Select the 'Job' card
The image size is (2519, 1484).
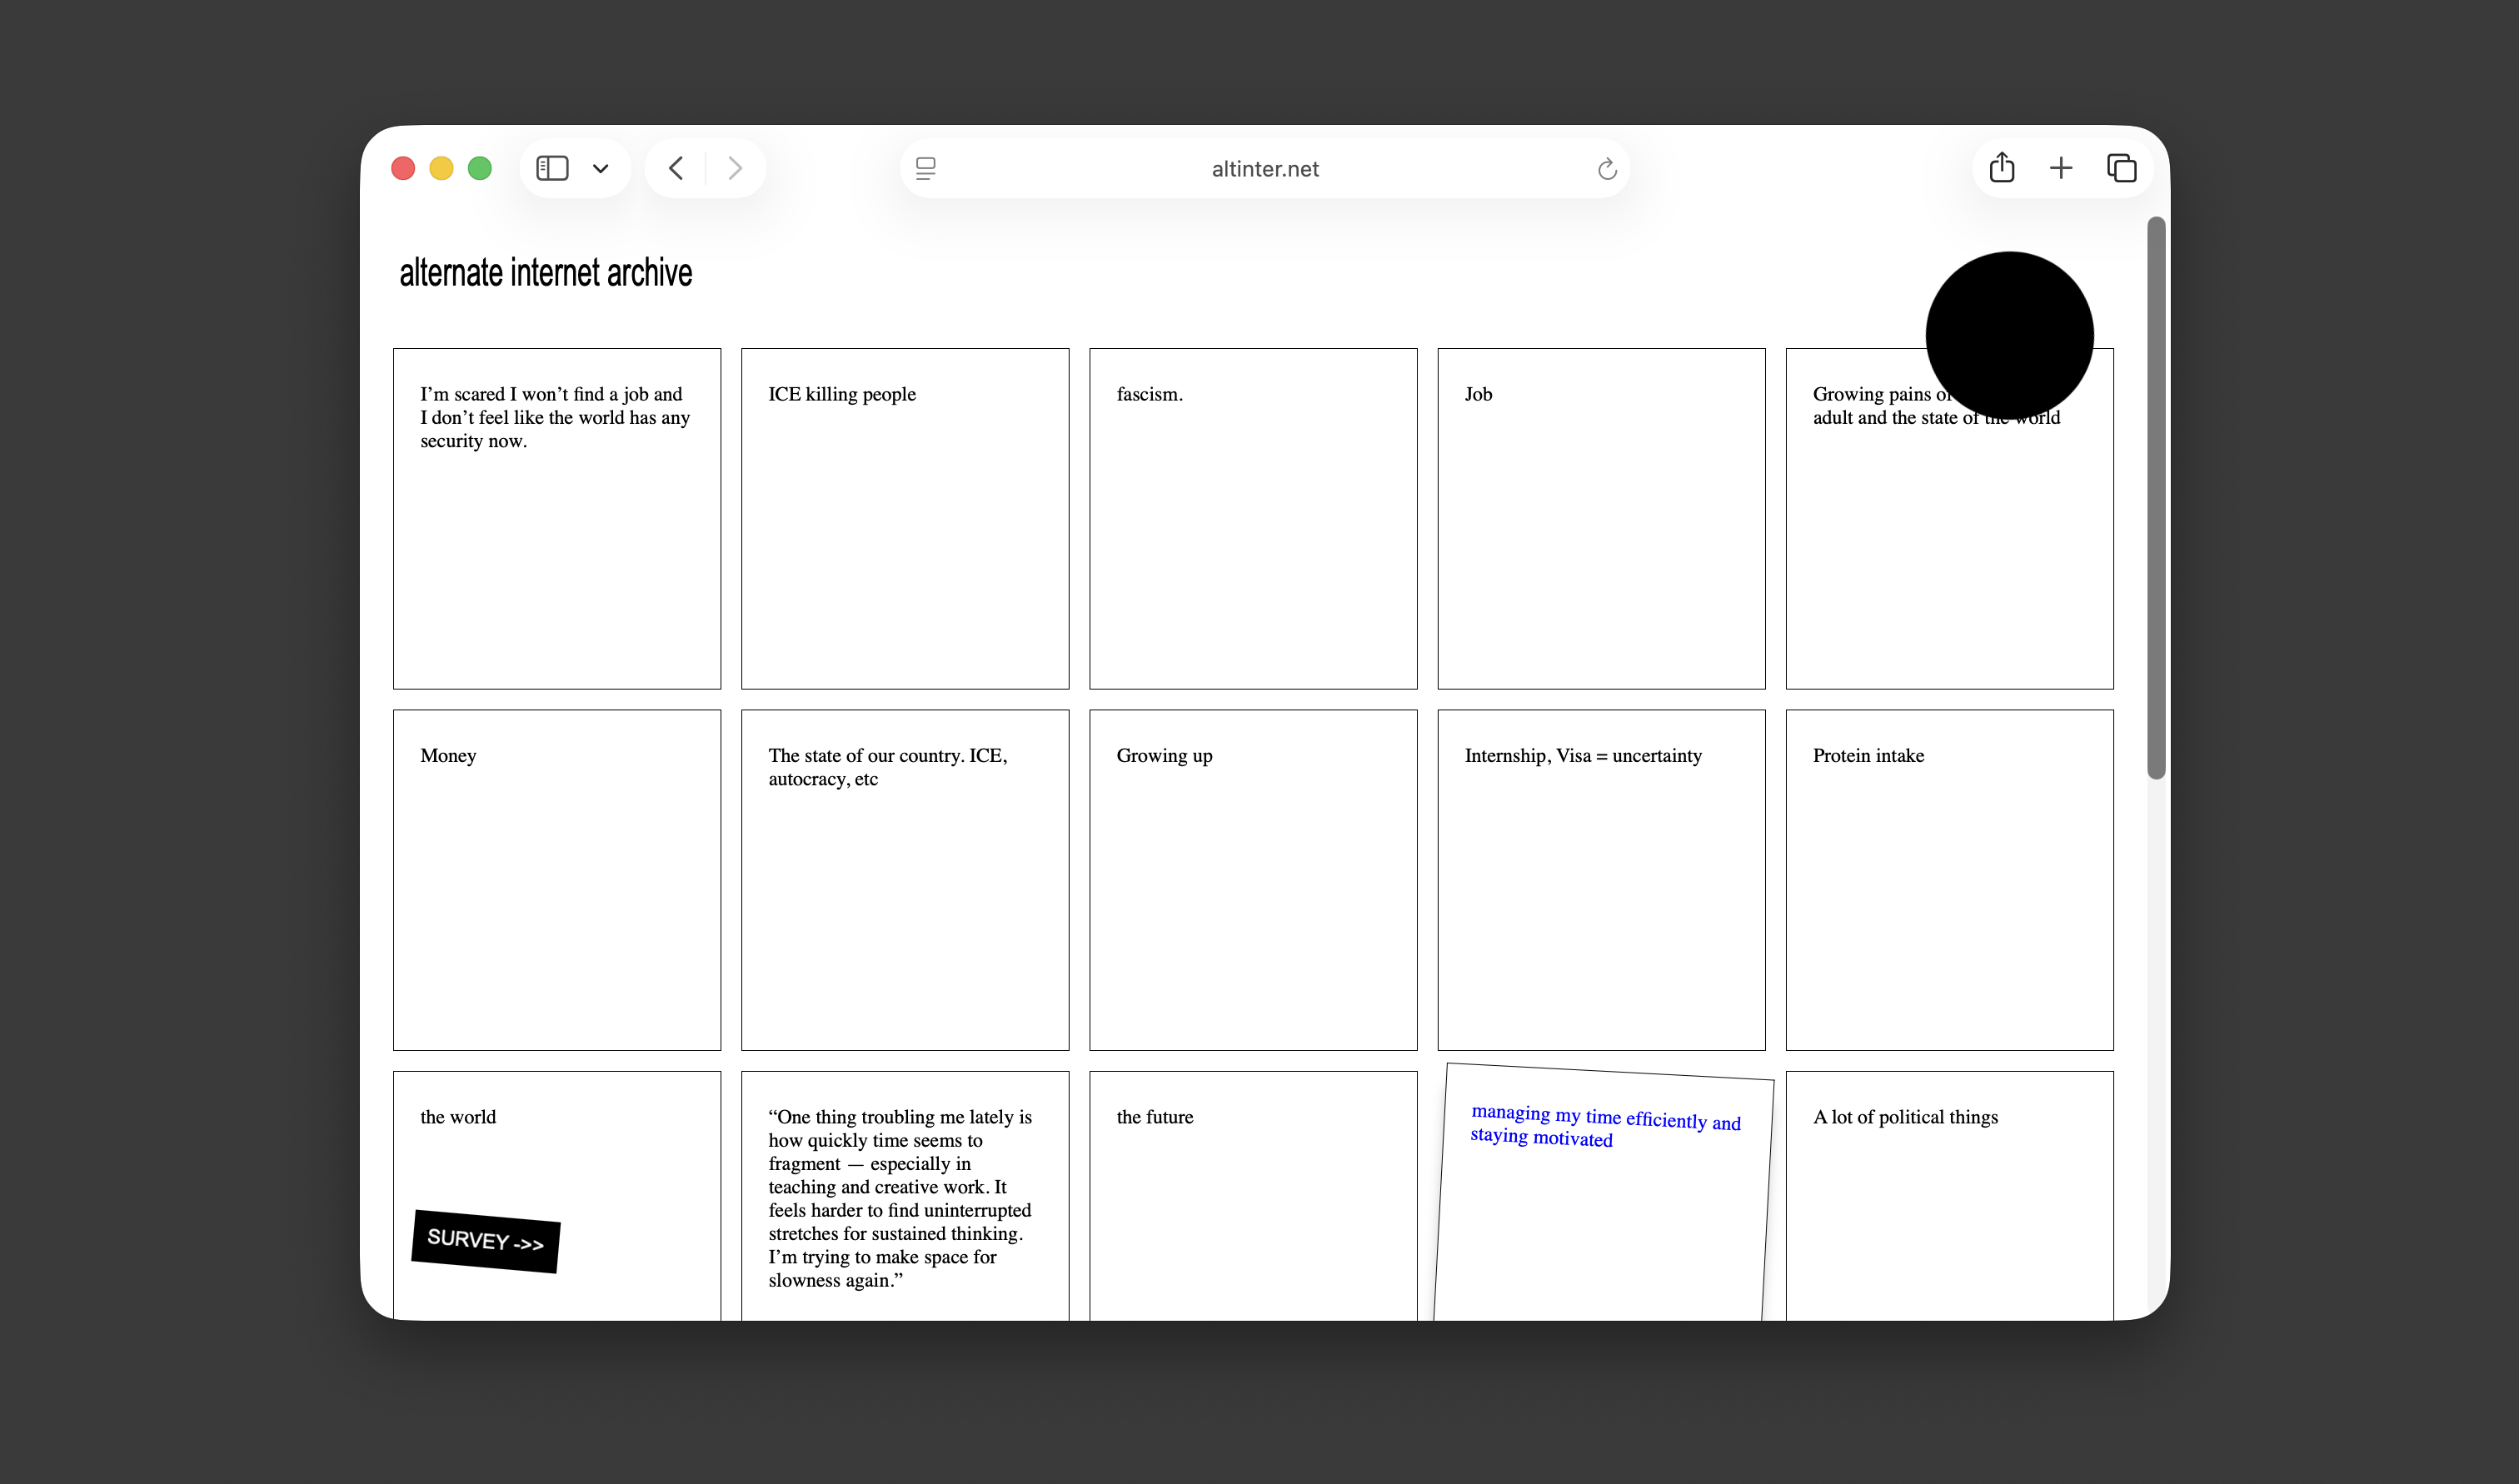(1601, 518)
